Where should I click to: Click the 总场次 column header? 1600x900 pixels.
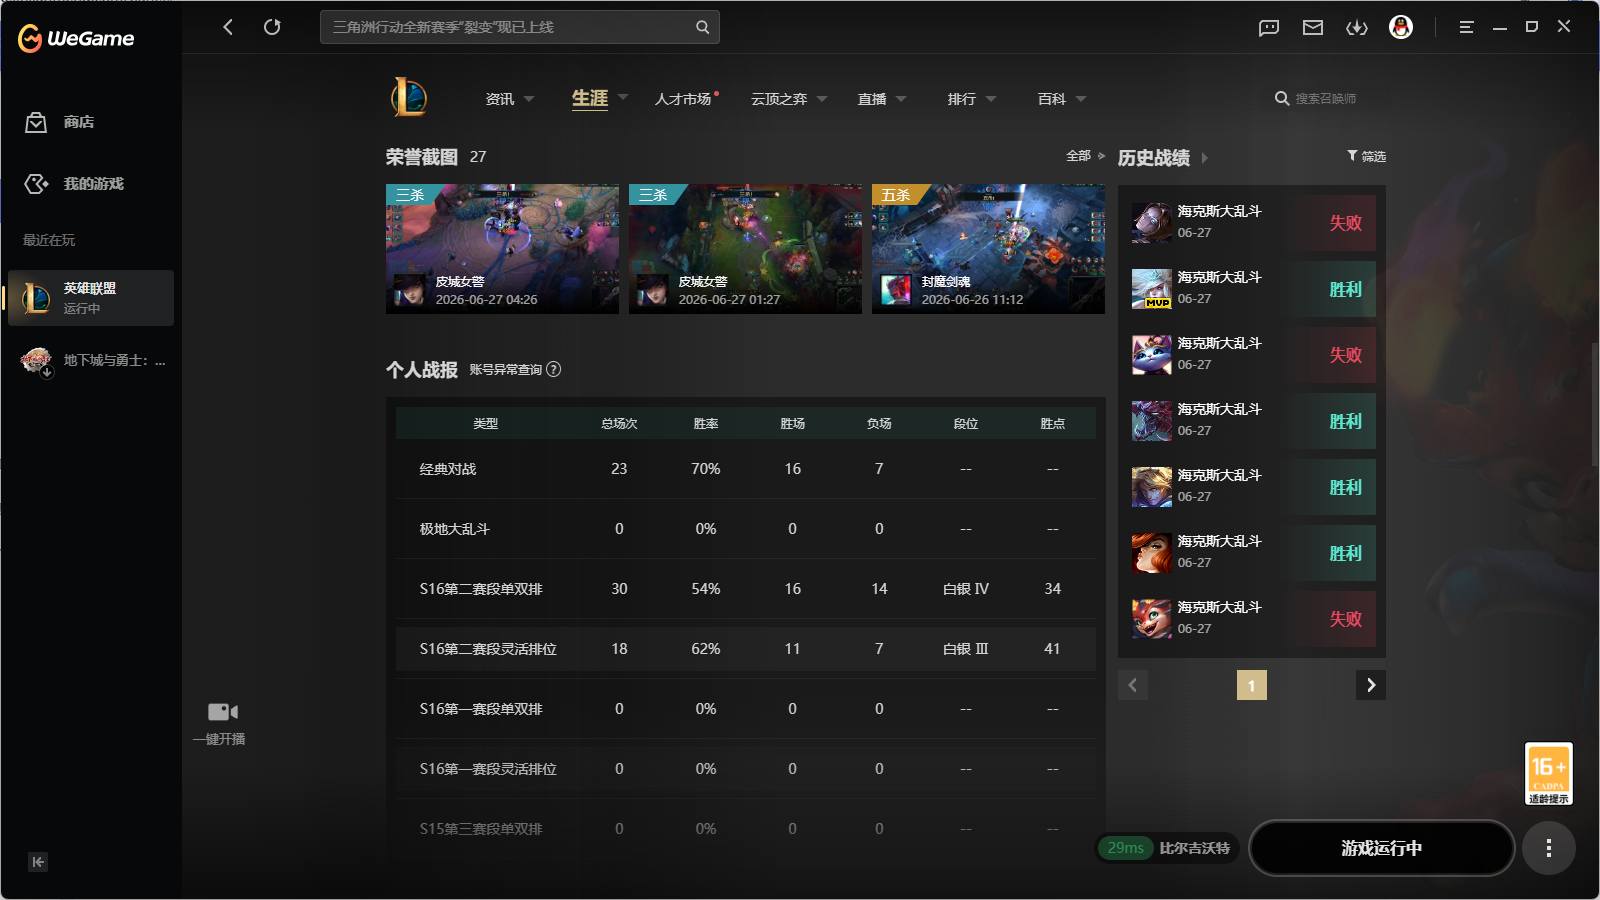(619, 424)
